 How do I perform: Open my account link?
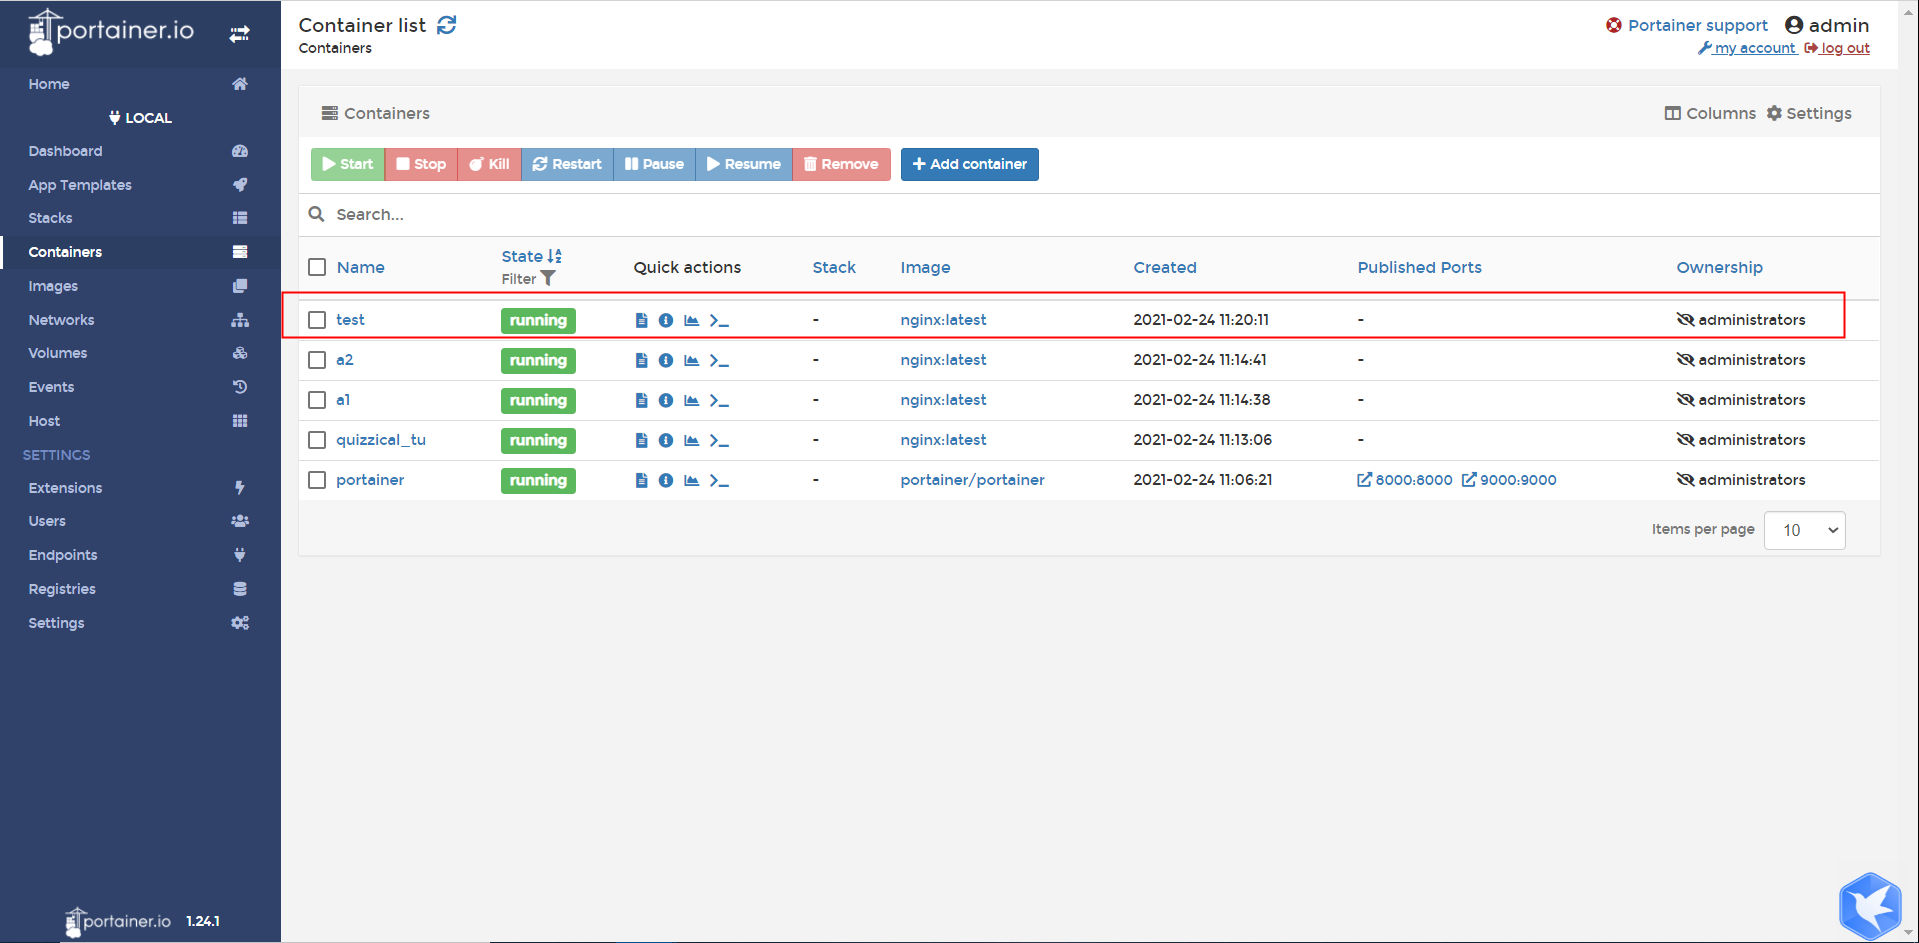click(1747, 48)
